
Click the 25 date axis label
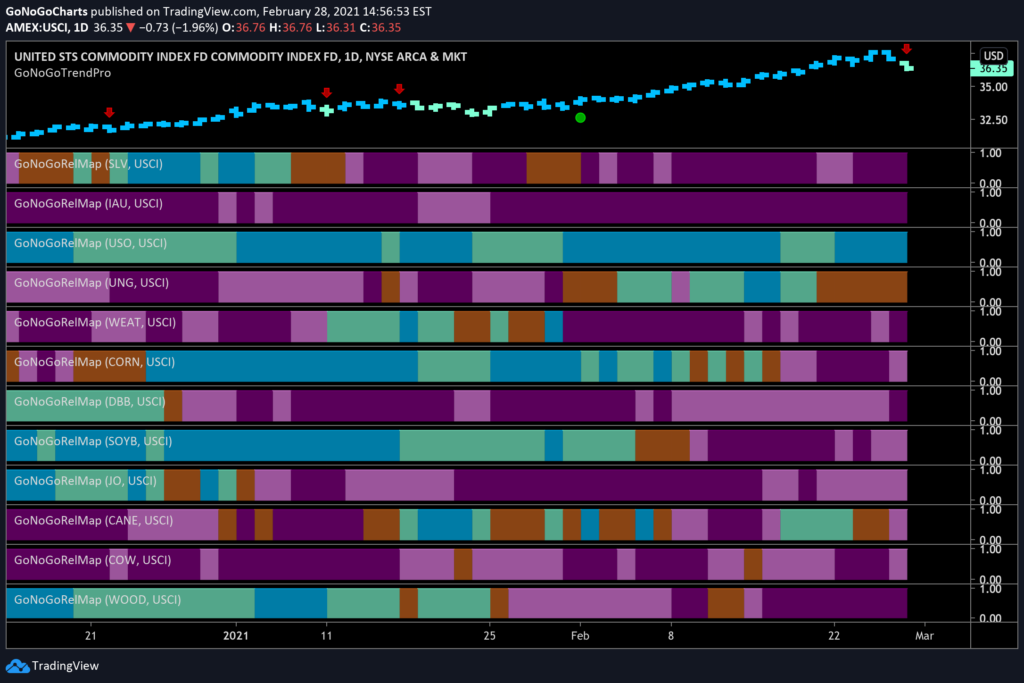(490, 635)
